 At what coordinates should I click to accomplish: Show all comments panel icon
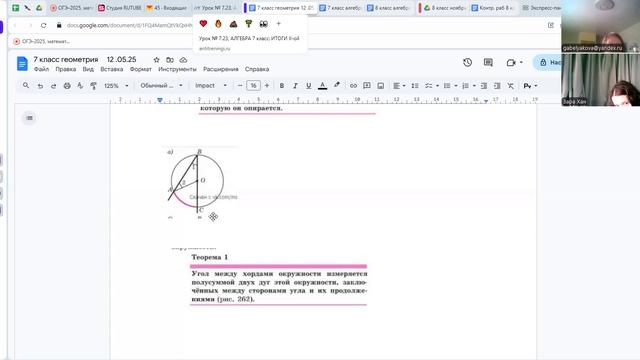pyautogui.click(x=488, y=62)
